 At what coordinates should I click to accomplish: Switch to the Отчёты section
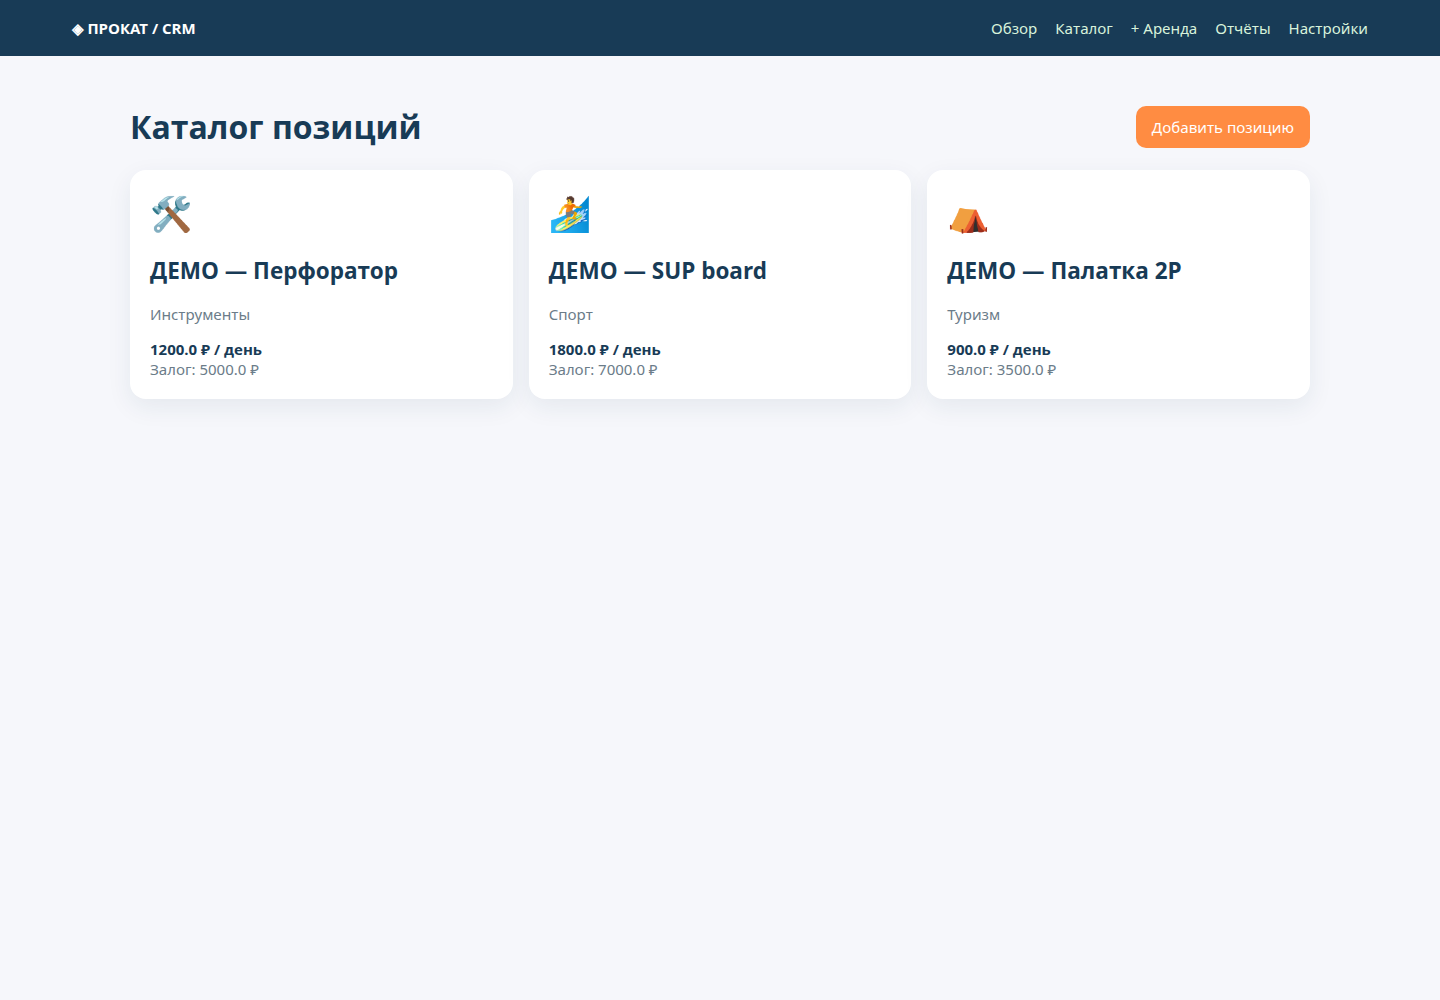(x=1243, y=29)
